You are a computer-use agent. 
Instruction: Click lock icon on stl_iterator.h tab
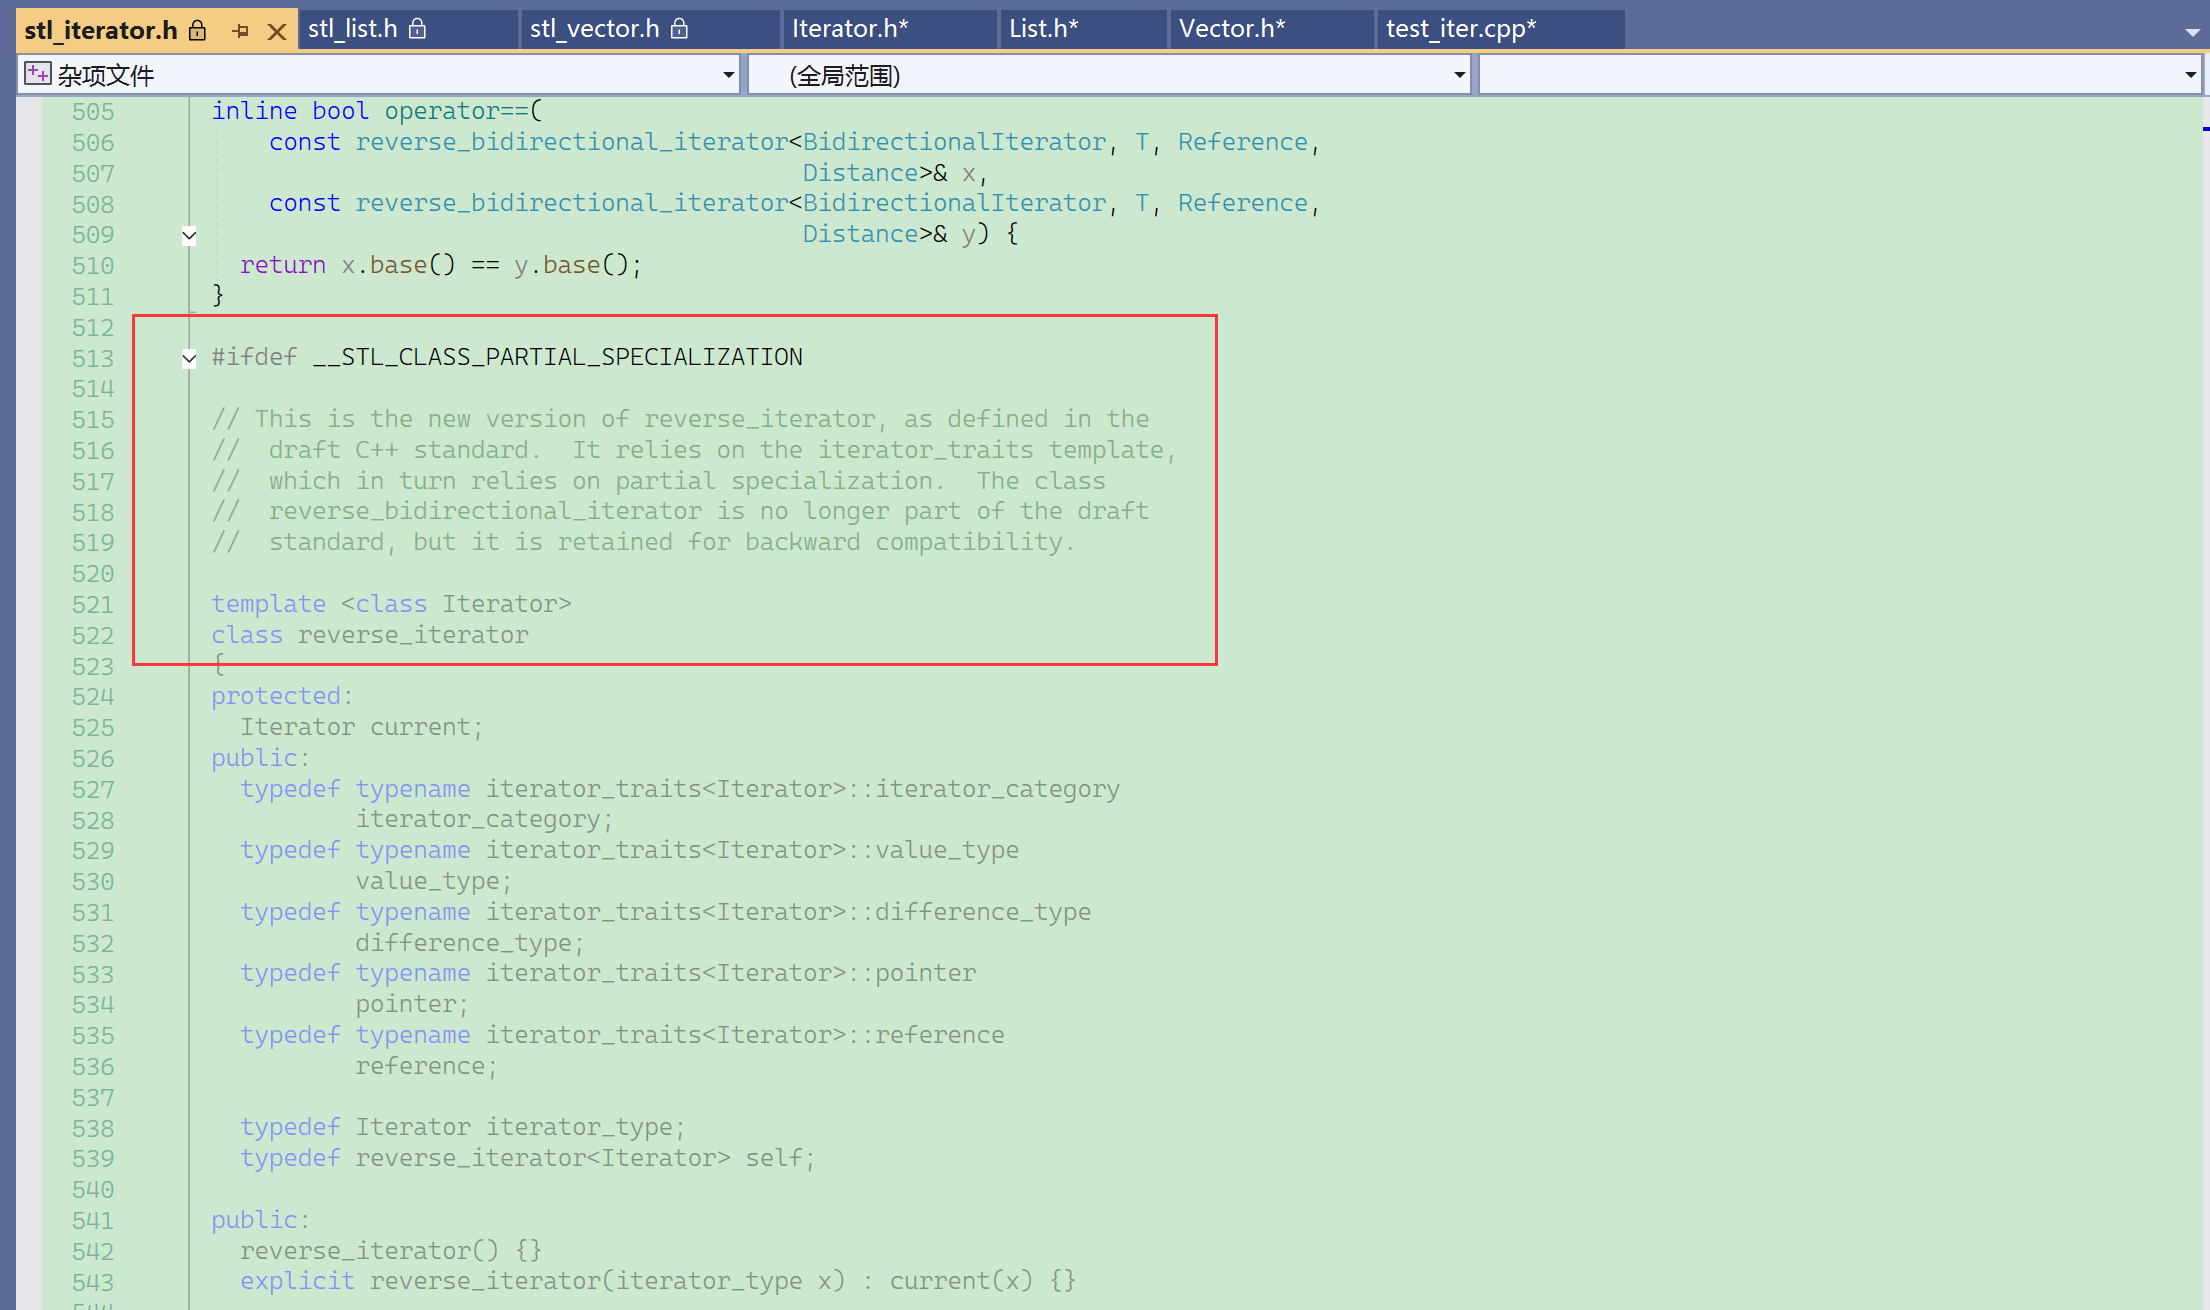pos(198,31)
